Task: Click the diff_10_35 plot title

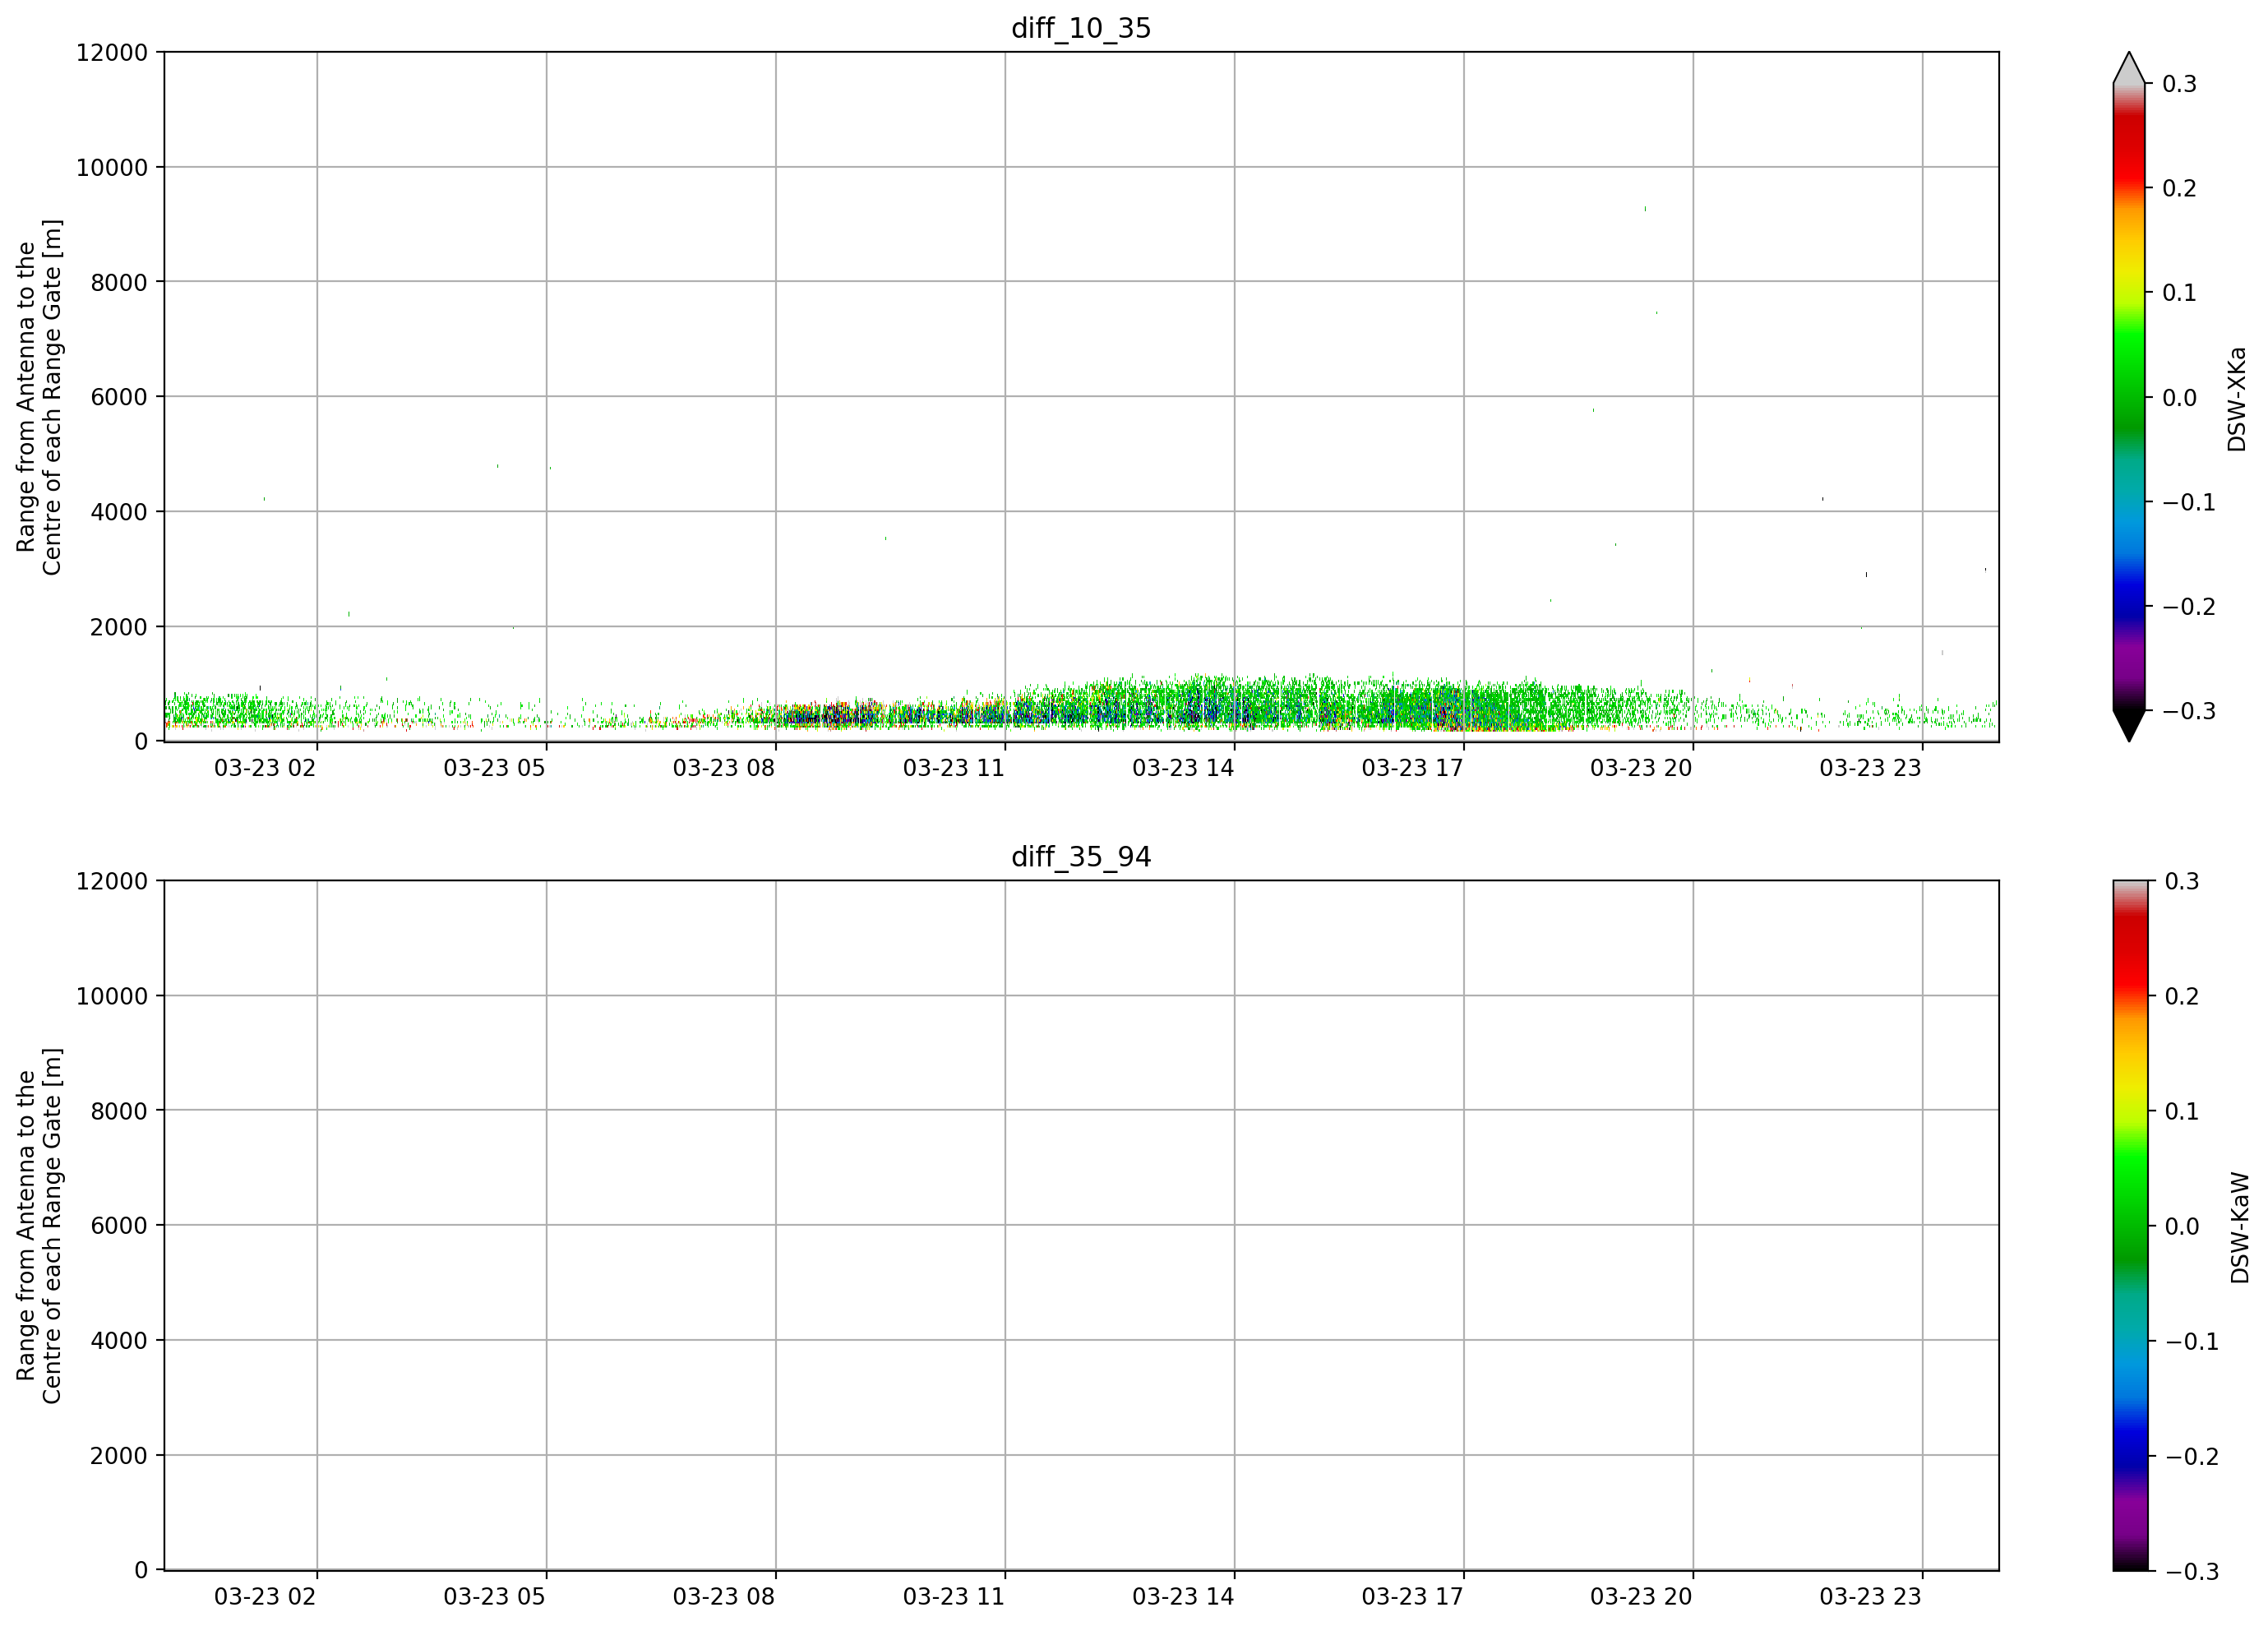Action: coord(1081,28)
